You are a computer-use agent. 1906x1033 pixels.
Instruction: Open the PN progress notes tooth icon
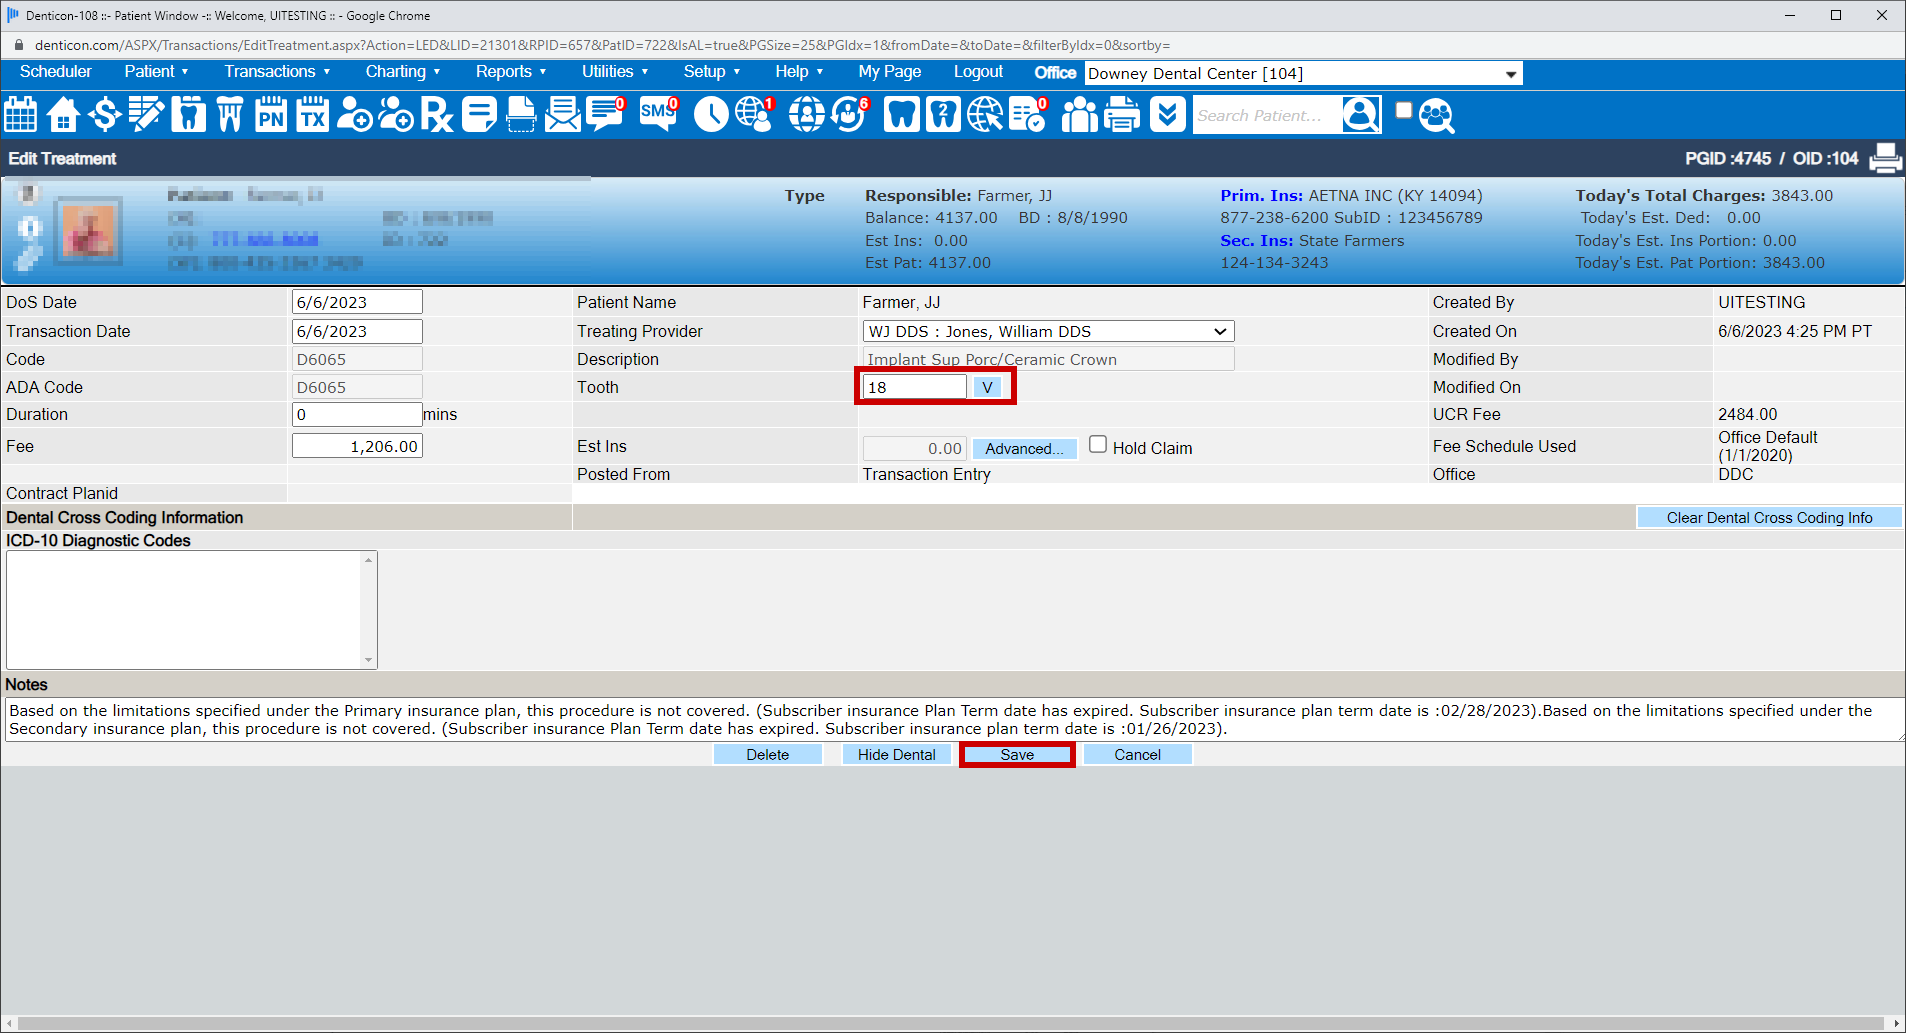(270, 114)
